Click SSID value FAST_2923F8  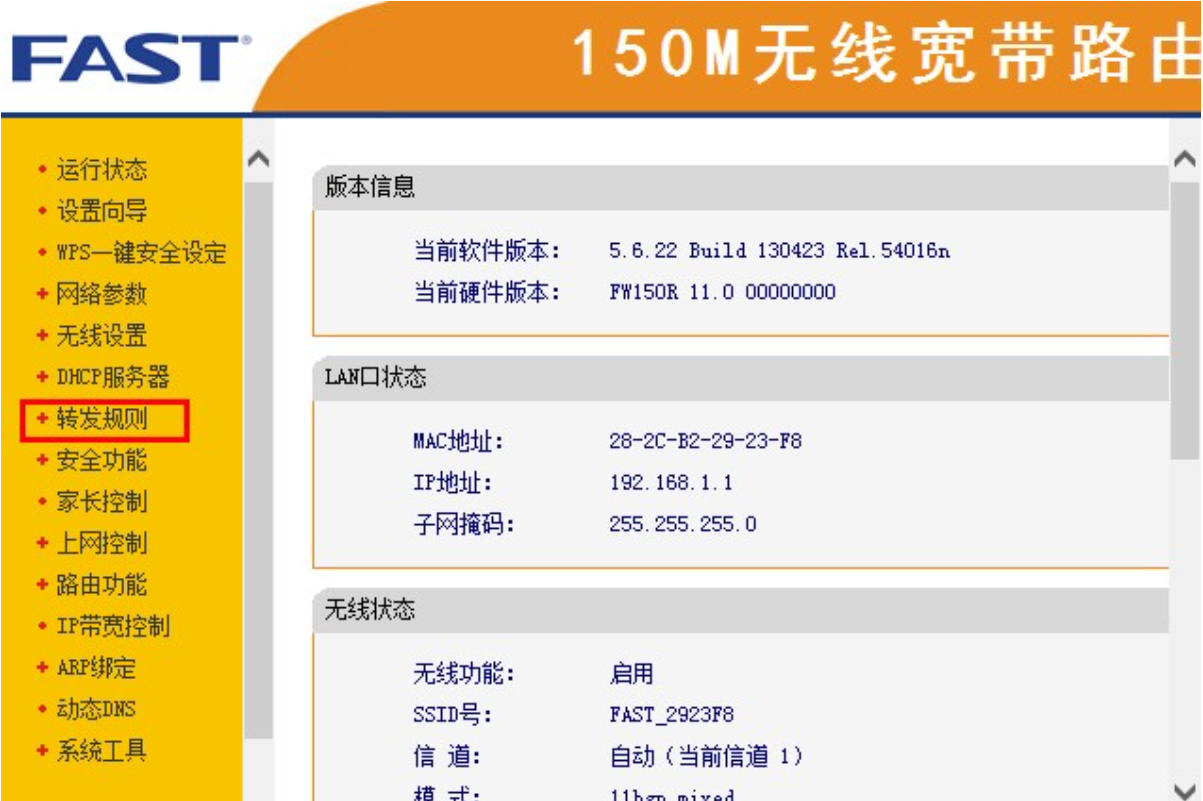(671, 715)
